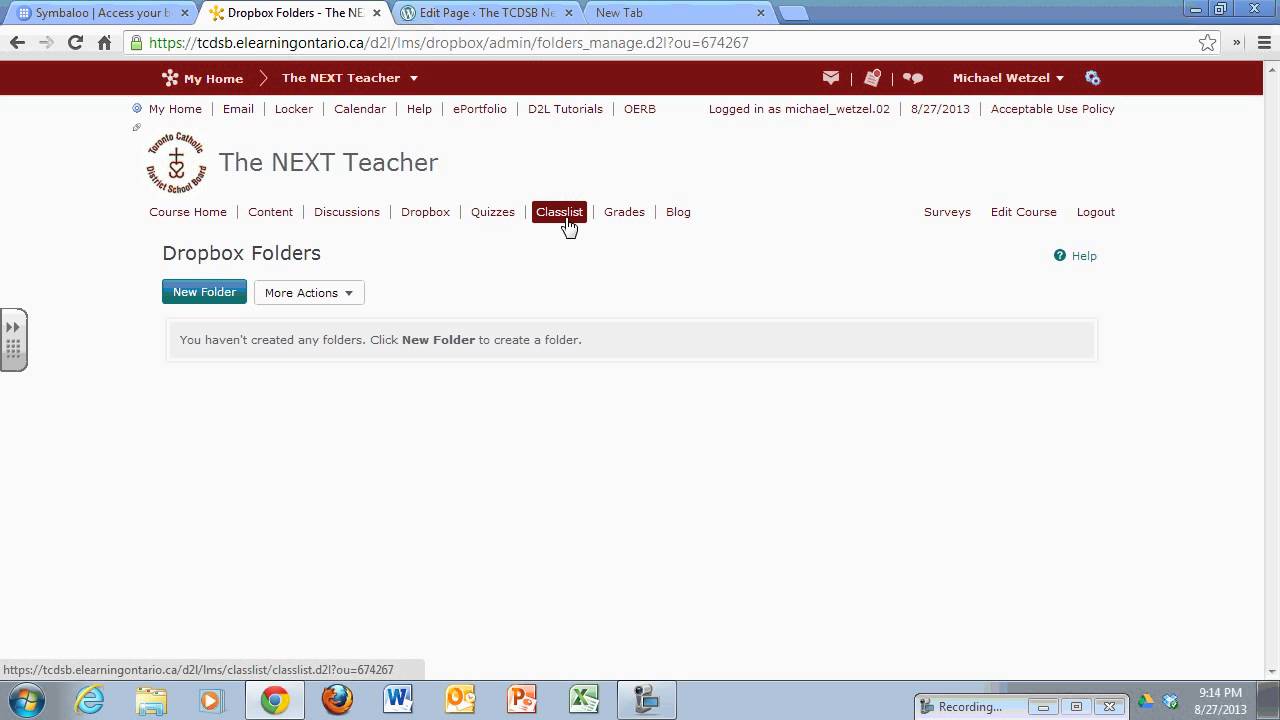Open My Home in the red navbar

(202, 78)
